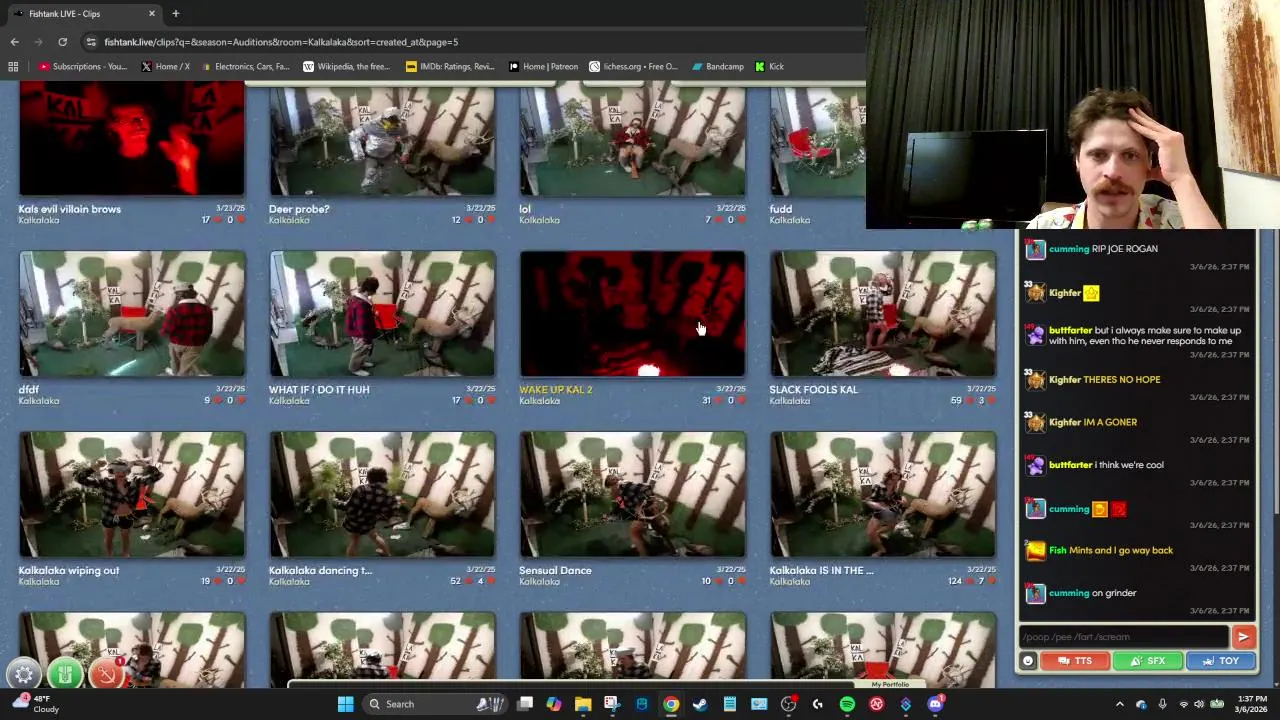Open the emoji picker in chat
Viewport: 1280px width, 720px height.
click(x=1027, y=661)
